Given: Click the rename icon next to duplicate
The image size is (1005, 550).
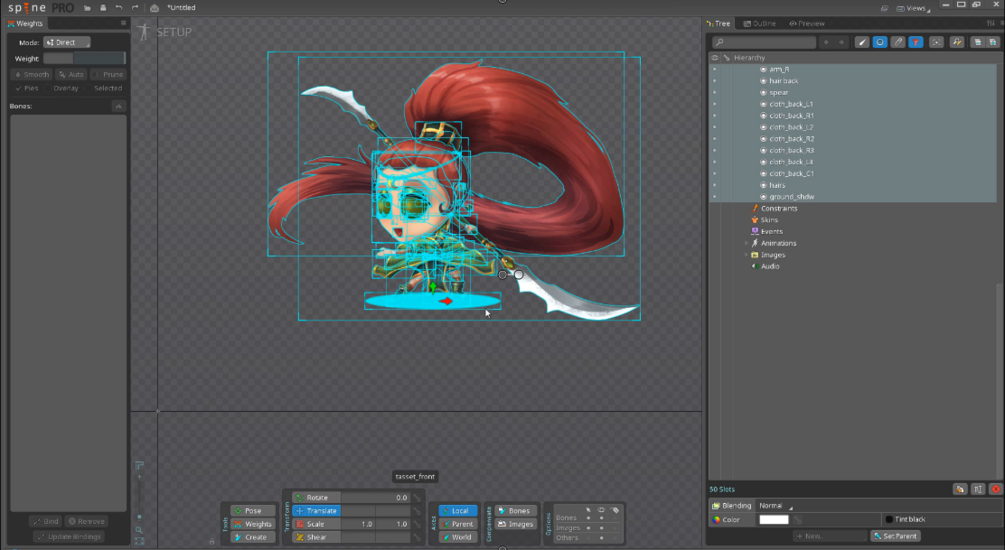Looking at the screenshot, I should [x=977, y=489].
